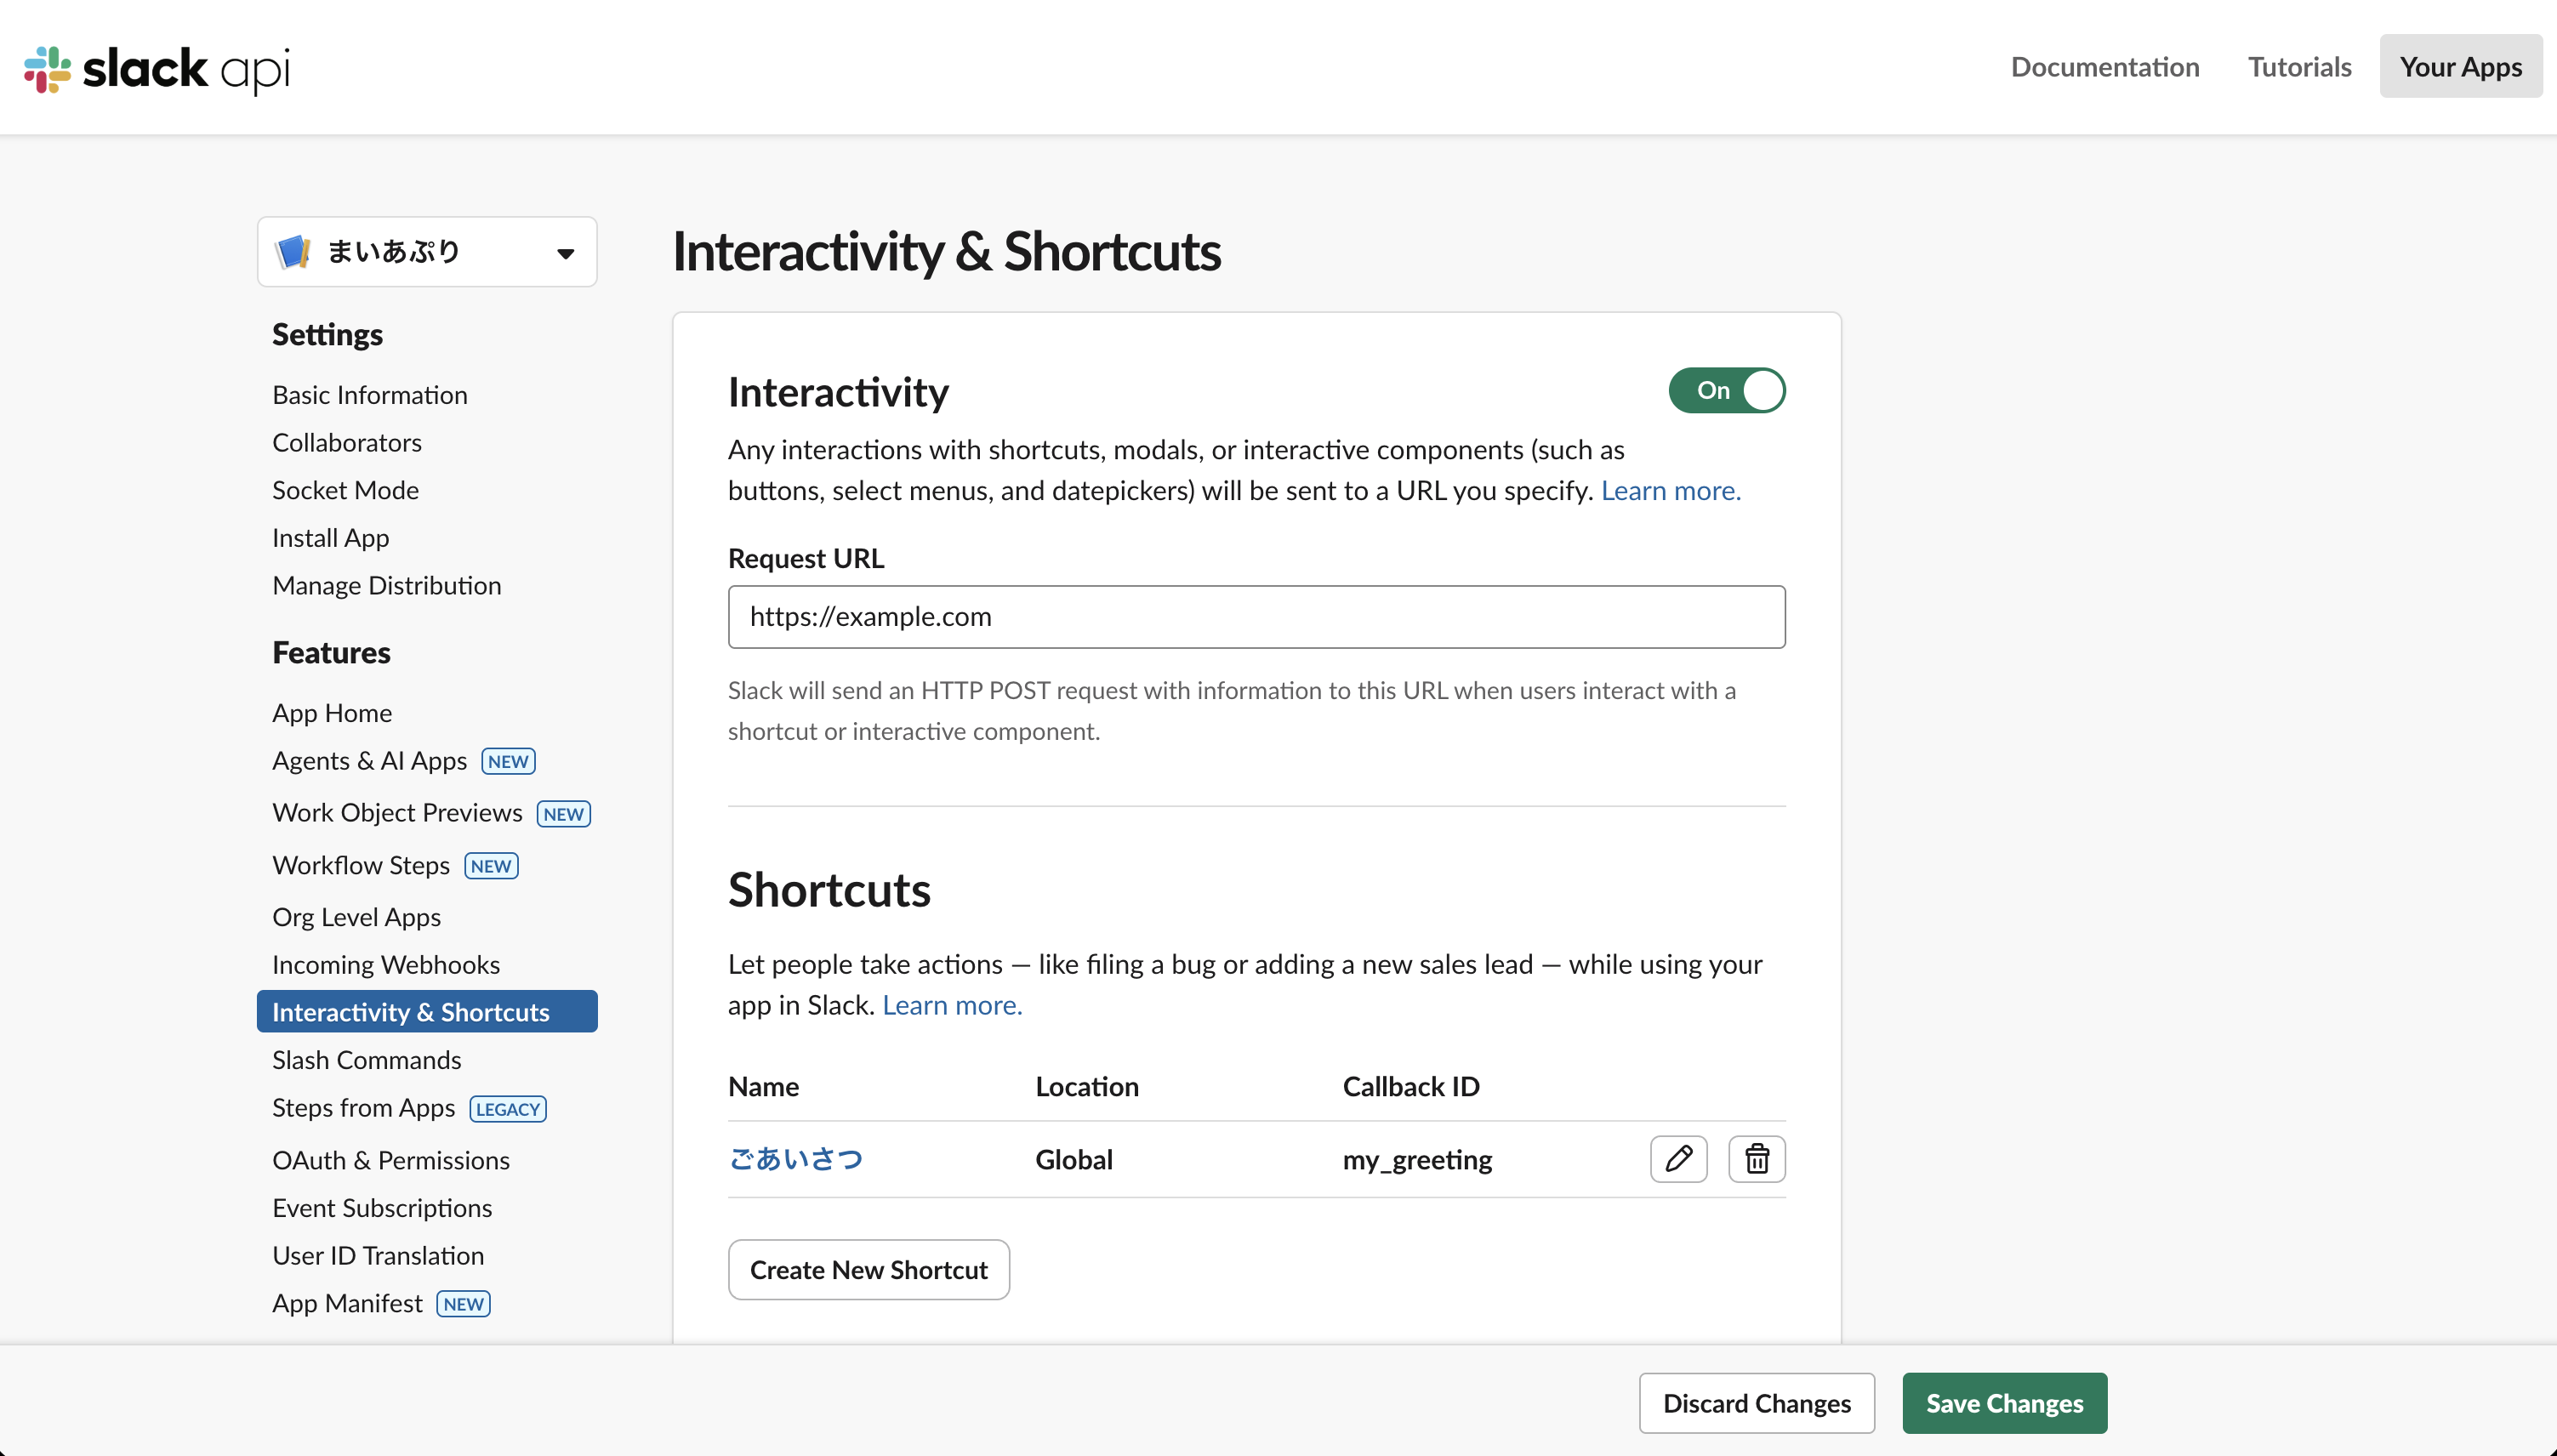Open Socket Mode settings
The image size is (2557, 1456).
pyautogui.click(x=345, y=490)
